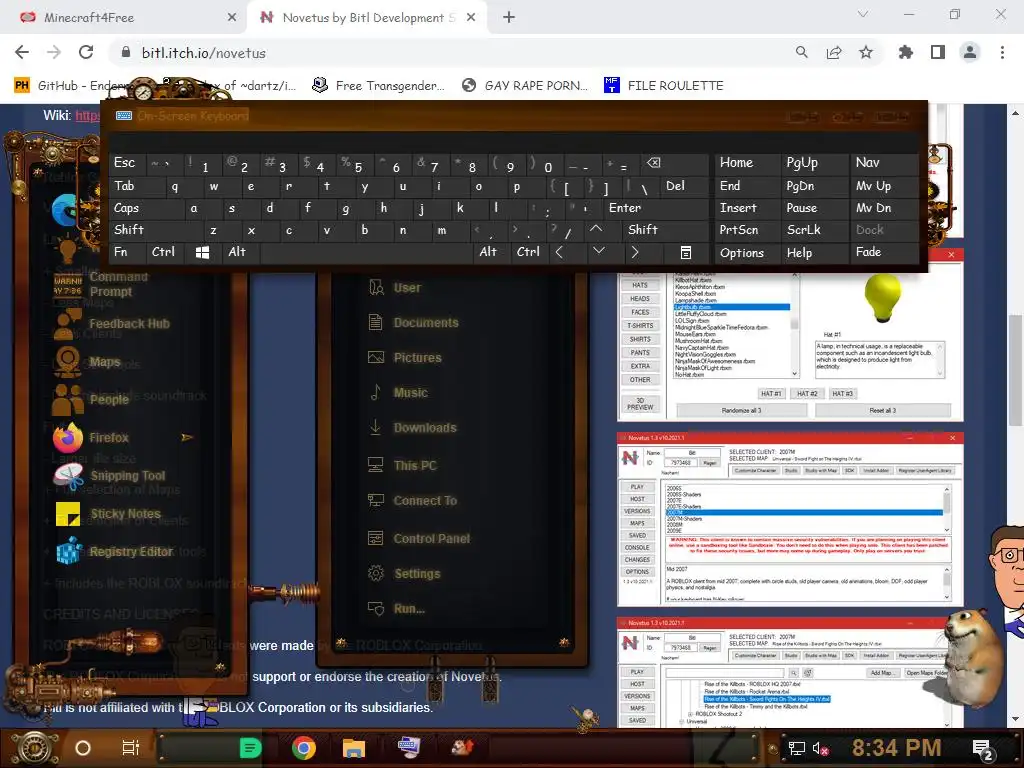Select the Novetus by Bitl Development tab
Viewport: 1024px width, 768px height.
click(x=366, y=18)
